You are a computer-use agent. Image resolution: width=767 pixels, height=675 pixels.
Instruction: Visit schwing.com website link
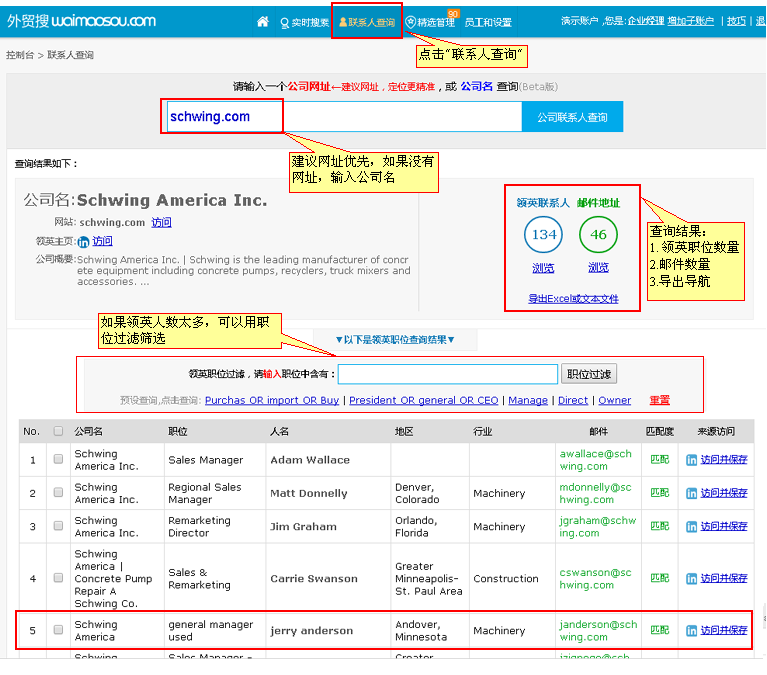click(161, 223)
